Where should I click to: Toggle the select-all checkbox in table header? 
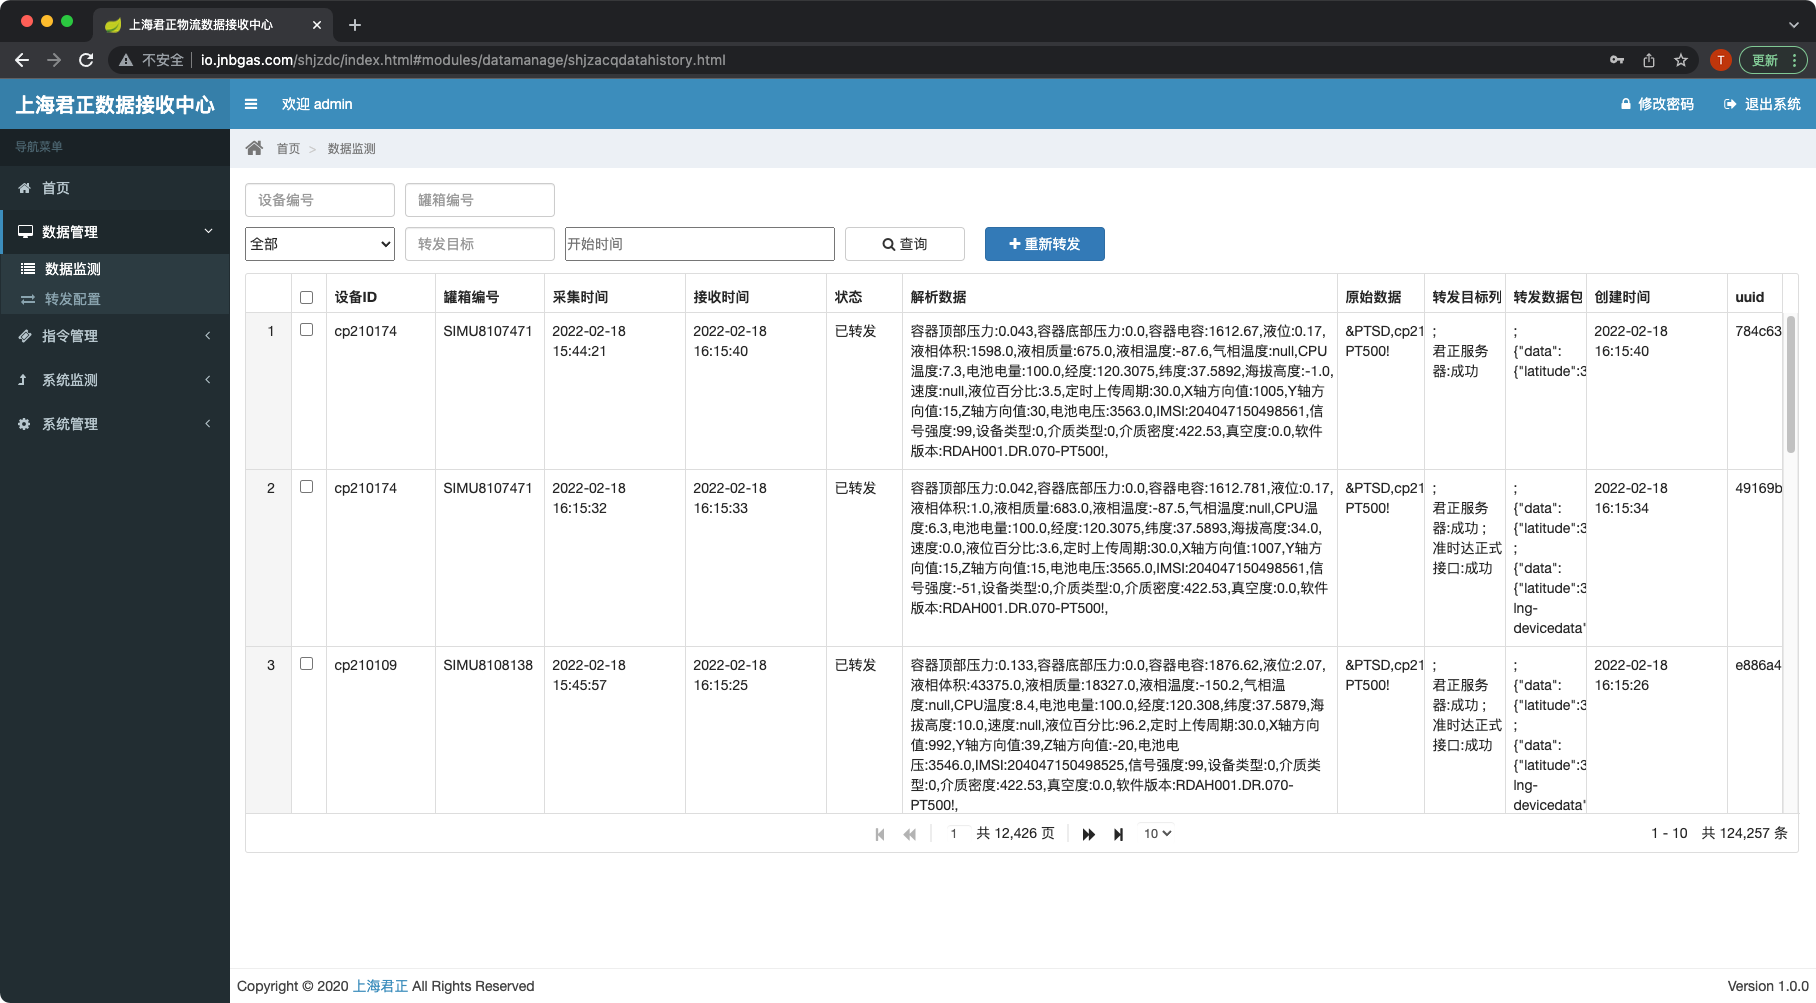[307, 297]
